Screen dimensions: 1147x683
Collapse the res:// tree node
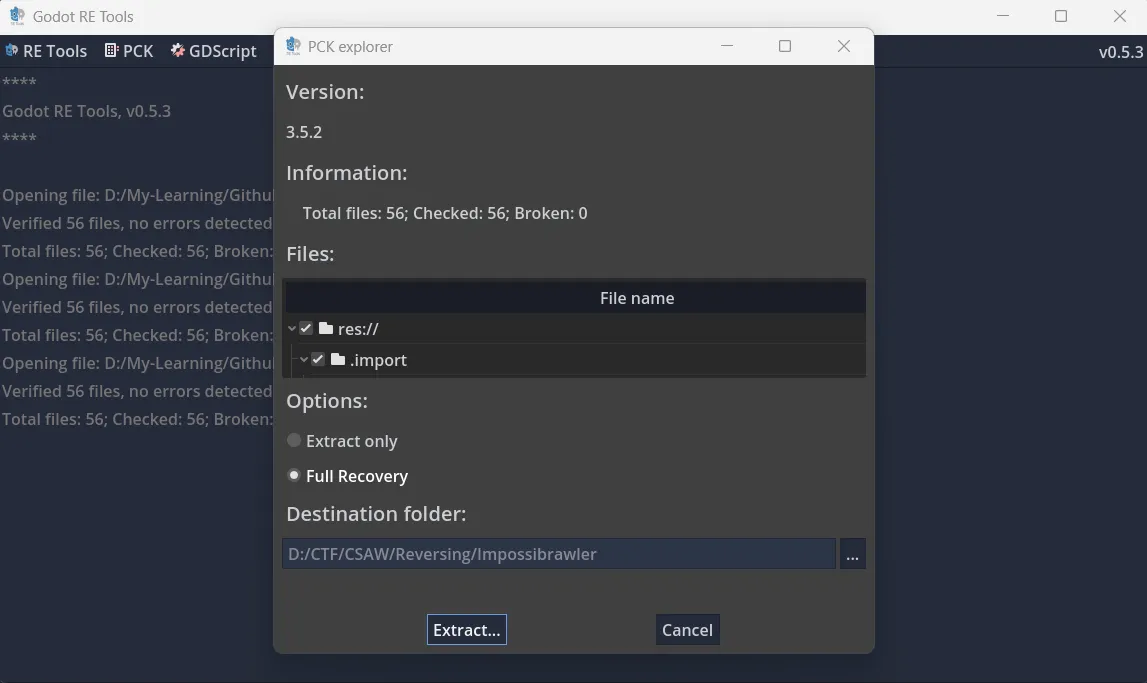[291, 328]
